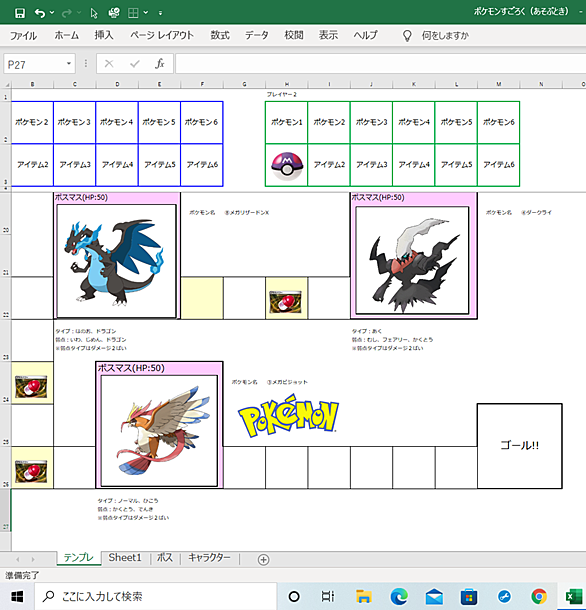Viewport: 586px width, 610px height.
Task: Select the blue ポケモン6 cell
Action: pos(202,122)
